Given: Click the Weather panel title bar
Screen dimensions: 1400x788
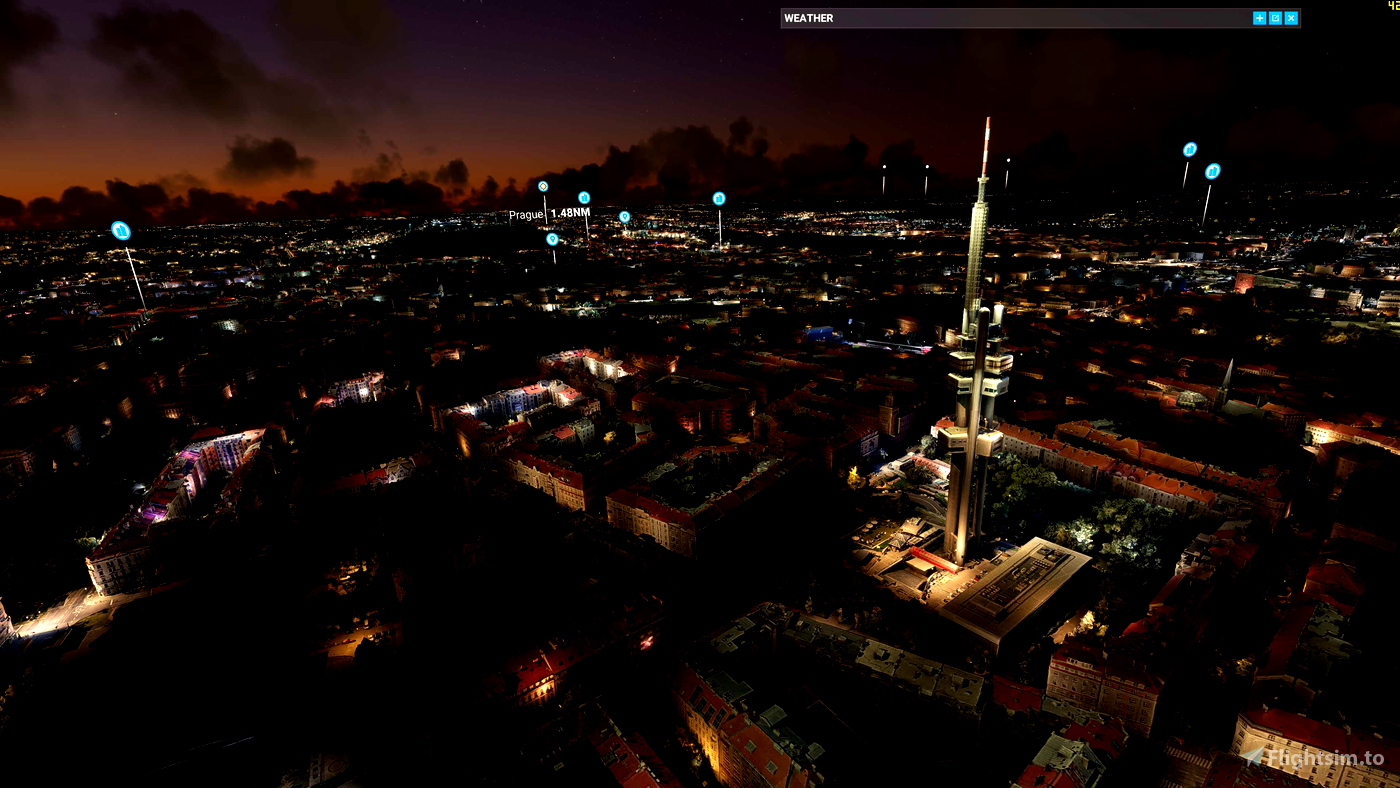Looking at the screenshot, I should click(1040, 18).
